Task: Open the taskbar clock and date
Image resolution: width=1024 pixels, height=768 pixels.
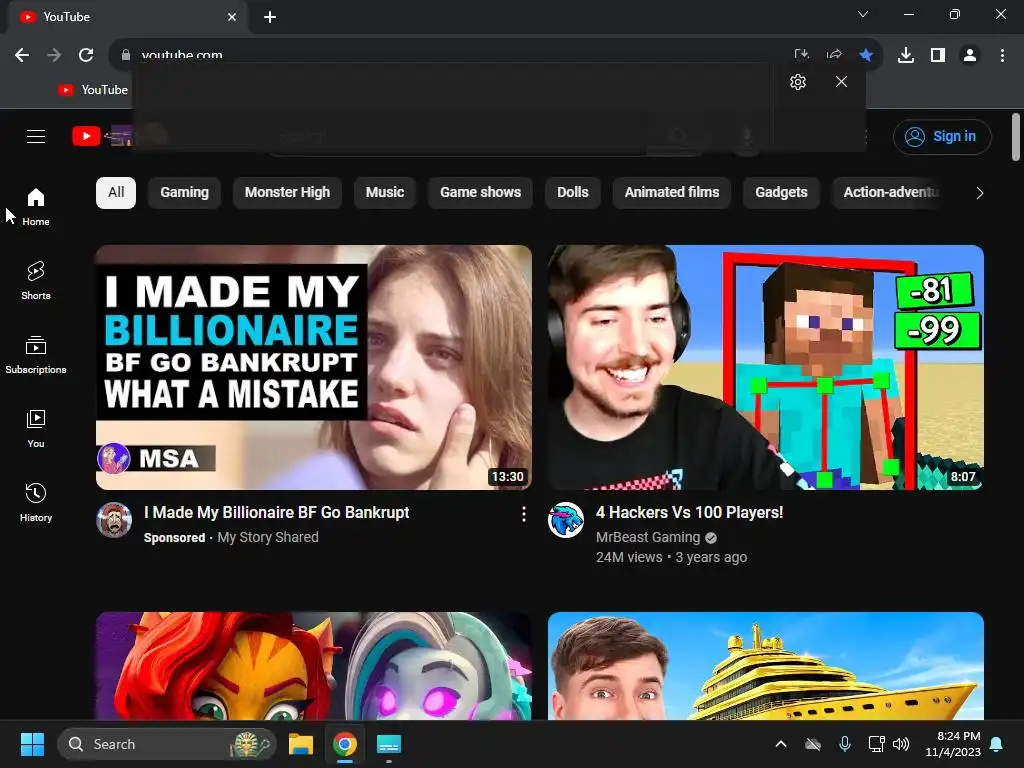Action: click(x=953, y=744)
